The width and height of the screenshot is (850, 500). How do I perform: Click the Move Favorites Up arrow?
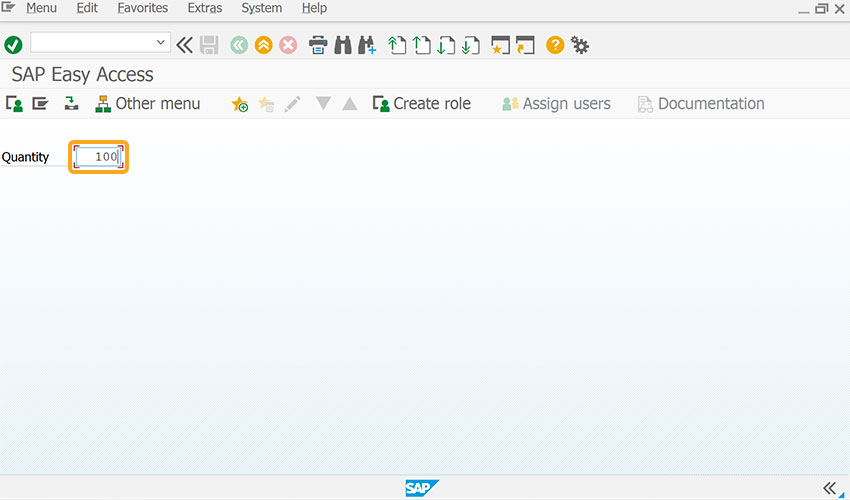350,103
